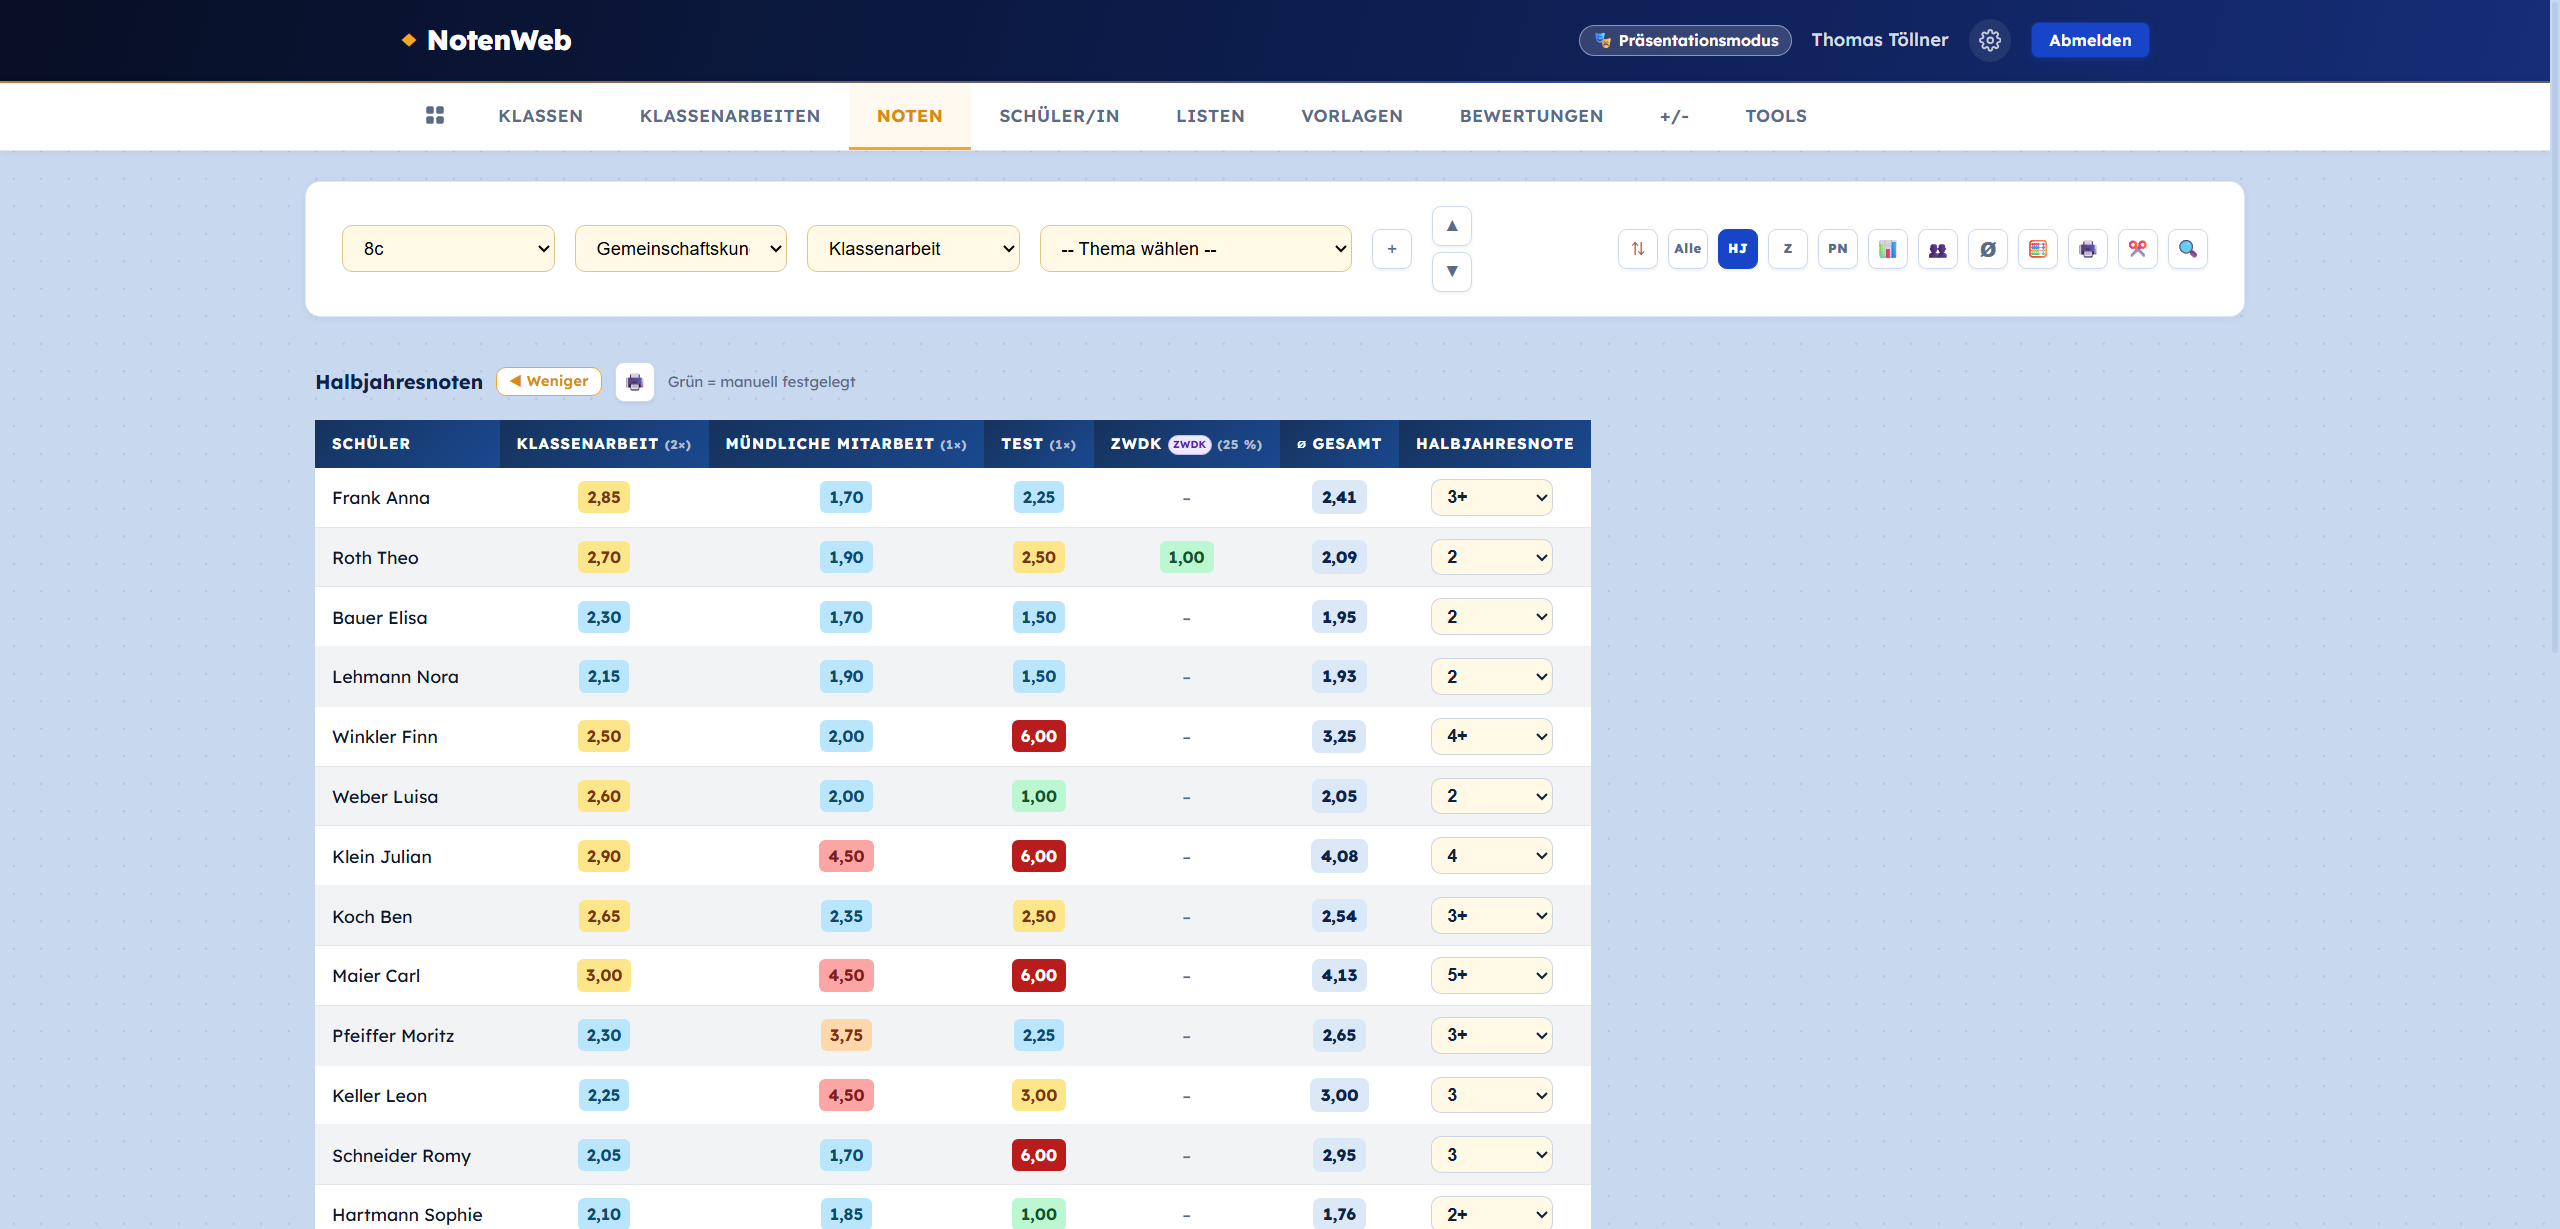Click the up arrow button

1451,226
